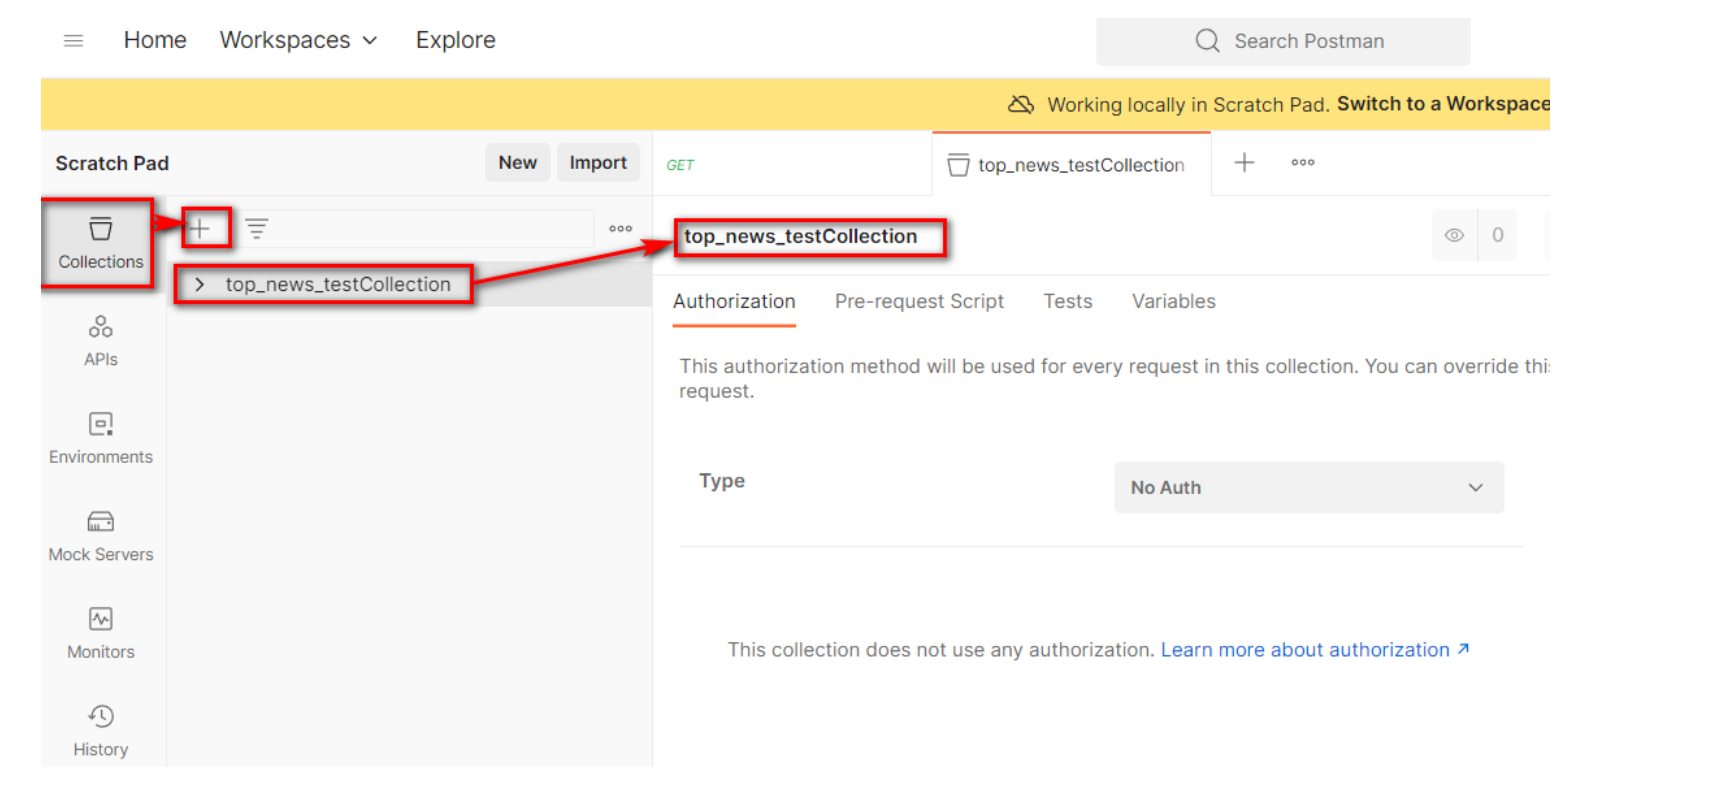
Task: Open the Monitors sidebar panel
Action: point(101,634)
